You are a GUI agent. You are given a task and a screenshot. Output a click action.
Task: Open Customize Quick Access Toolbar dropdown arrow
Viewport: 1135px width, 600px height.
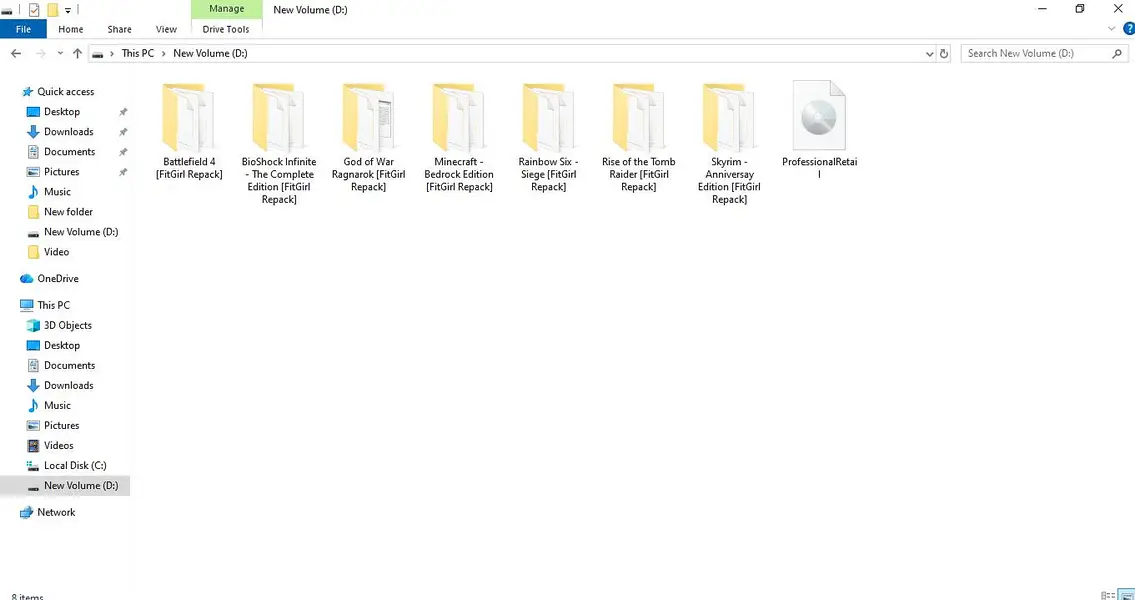pos(68,10)
